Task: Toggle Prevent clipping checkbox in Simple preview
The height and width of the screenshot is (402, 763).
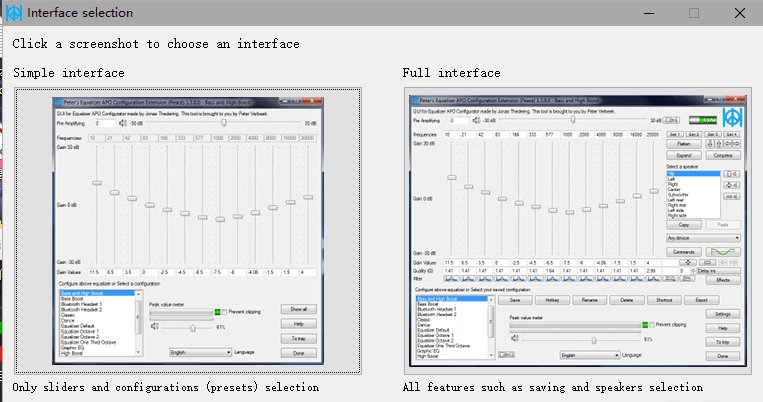Action: pos(225,312)
